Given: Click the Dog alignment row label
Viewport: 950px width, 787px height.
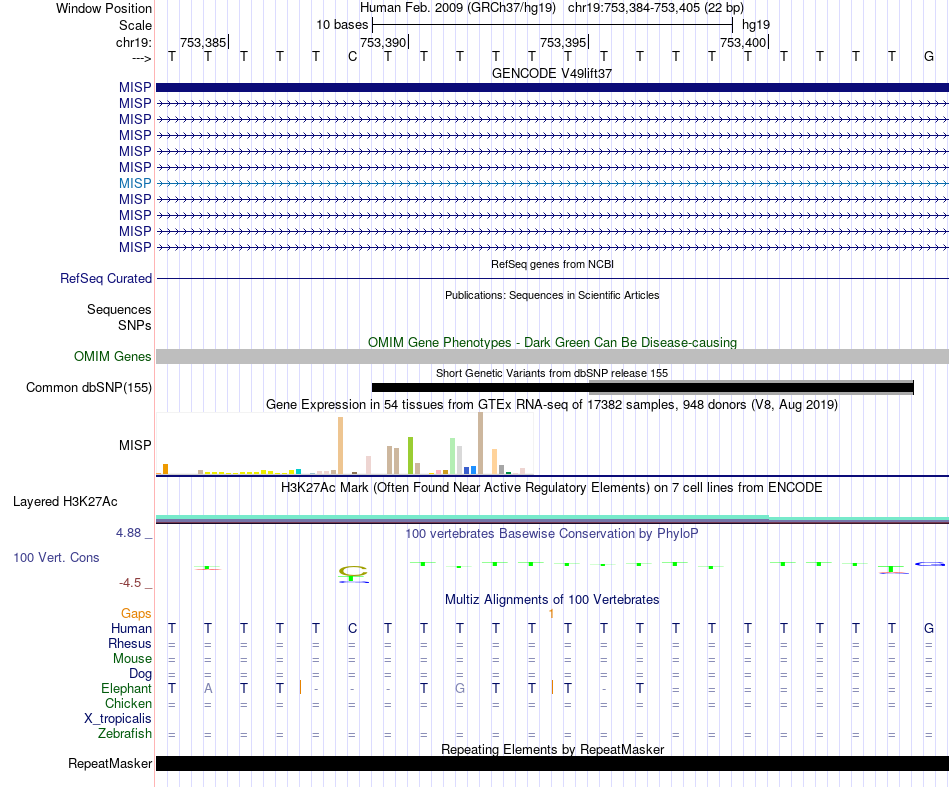Looking at the screenshot, I should [140, 674].
